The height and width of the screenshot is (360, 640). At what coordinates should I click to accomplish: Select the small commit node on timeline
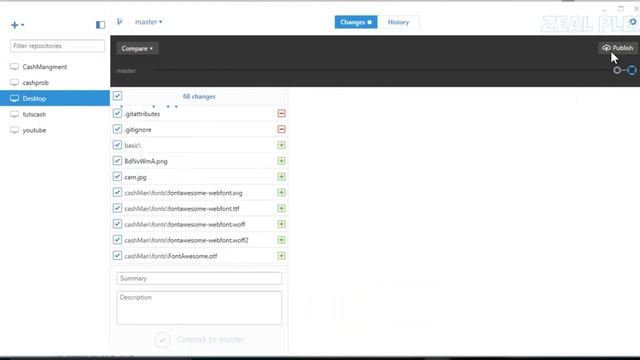point(617,70)
